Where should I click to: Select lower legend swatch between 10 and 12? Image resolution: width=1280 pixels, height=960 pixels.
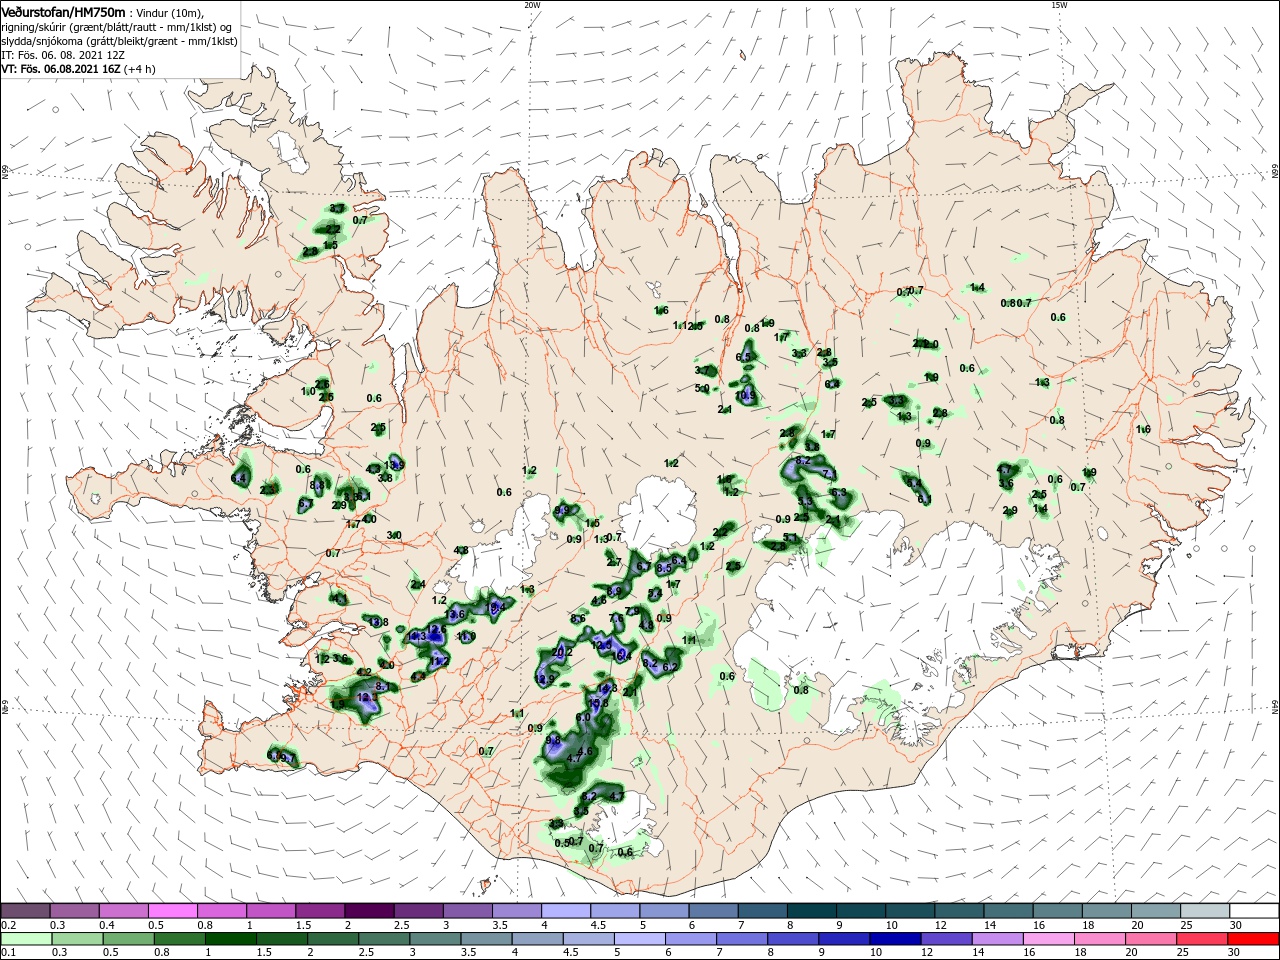tap(895, 940)
